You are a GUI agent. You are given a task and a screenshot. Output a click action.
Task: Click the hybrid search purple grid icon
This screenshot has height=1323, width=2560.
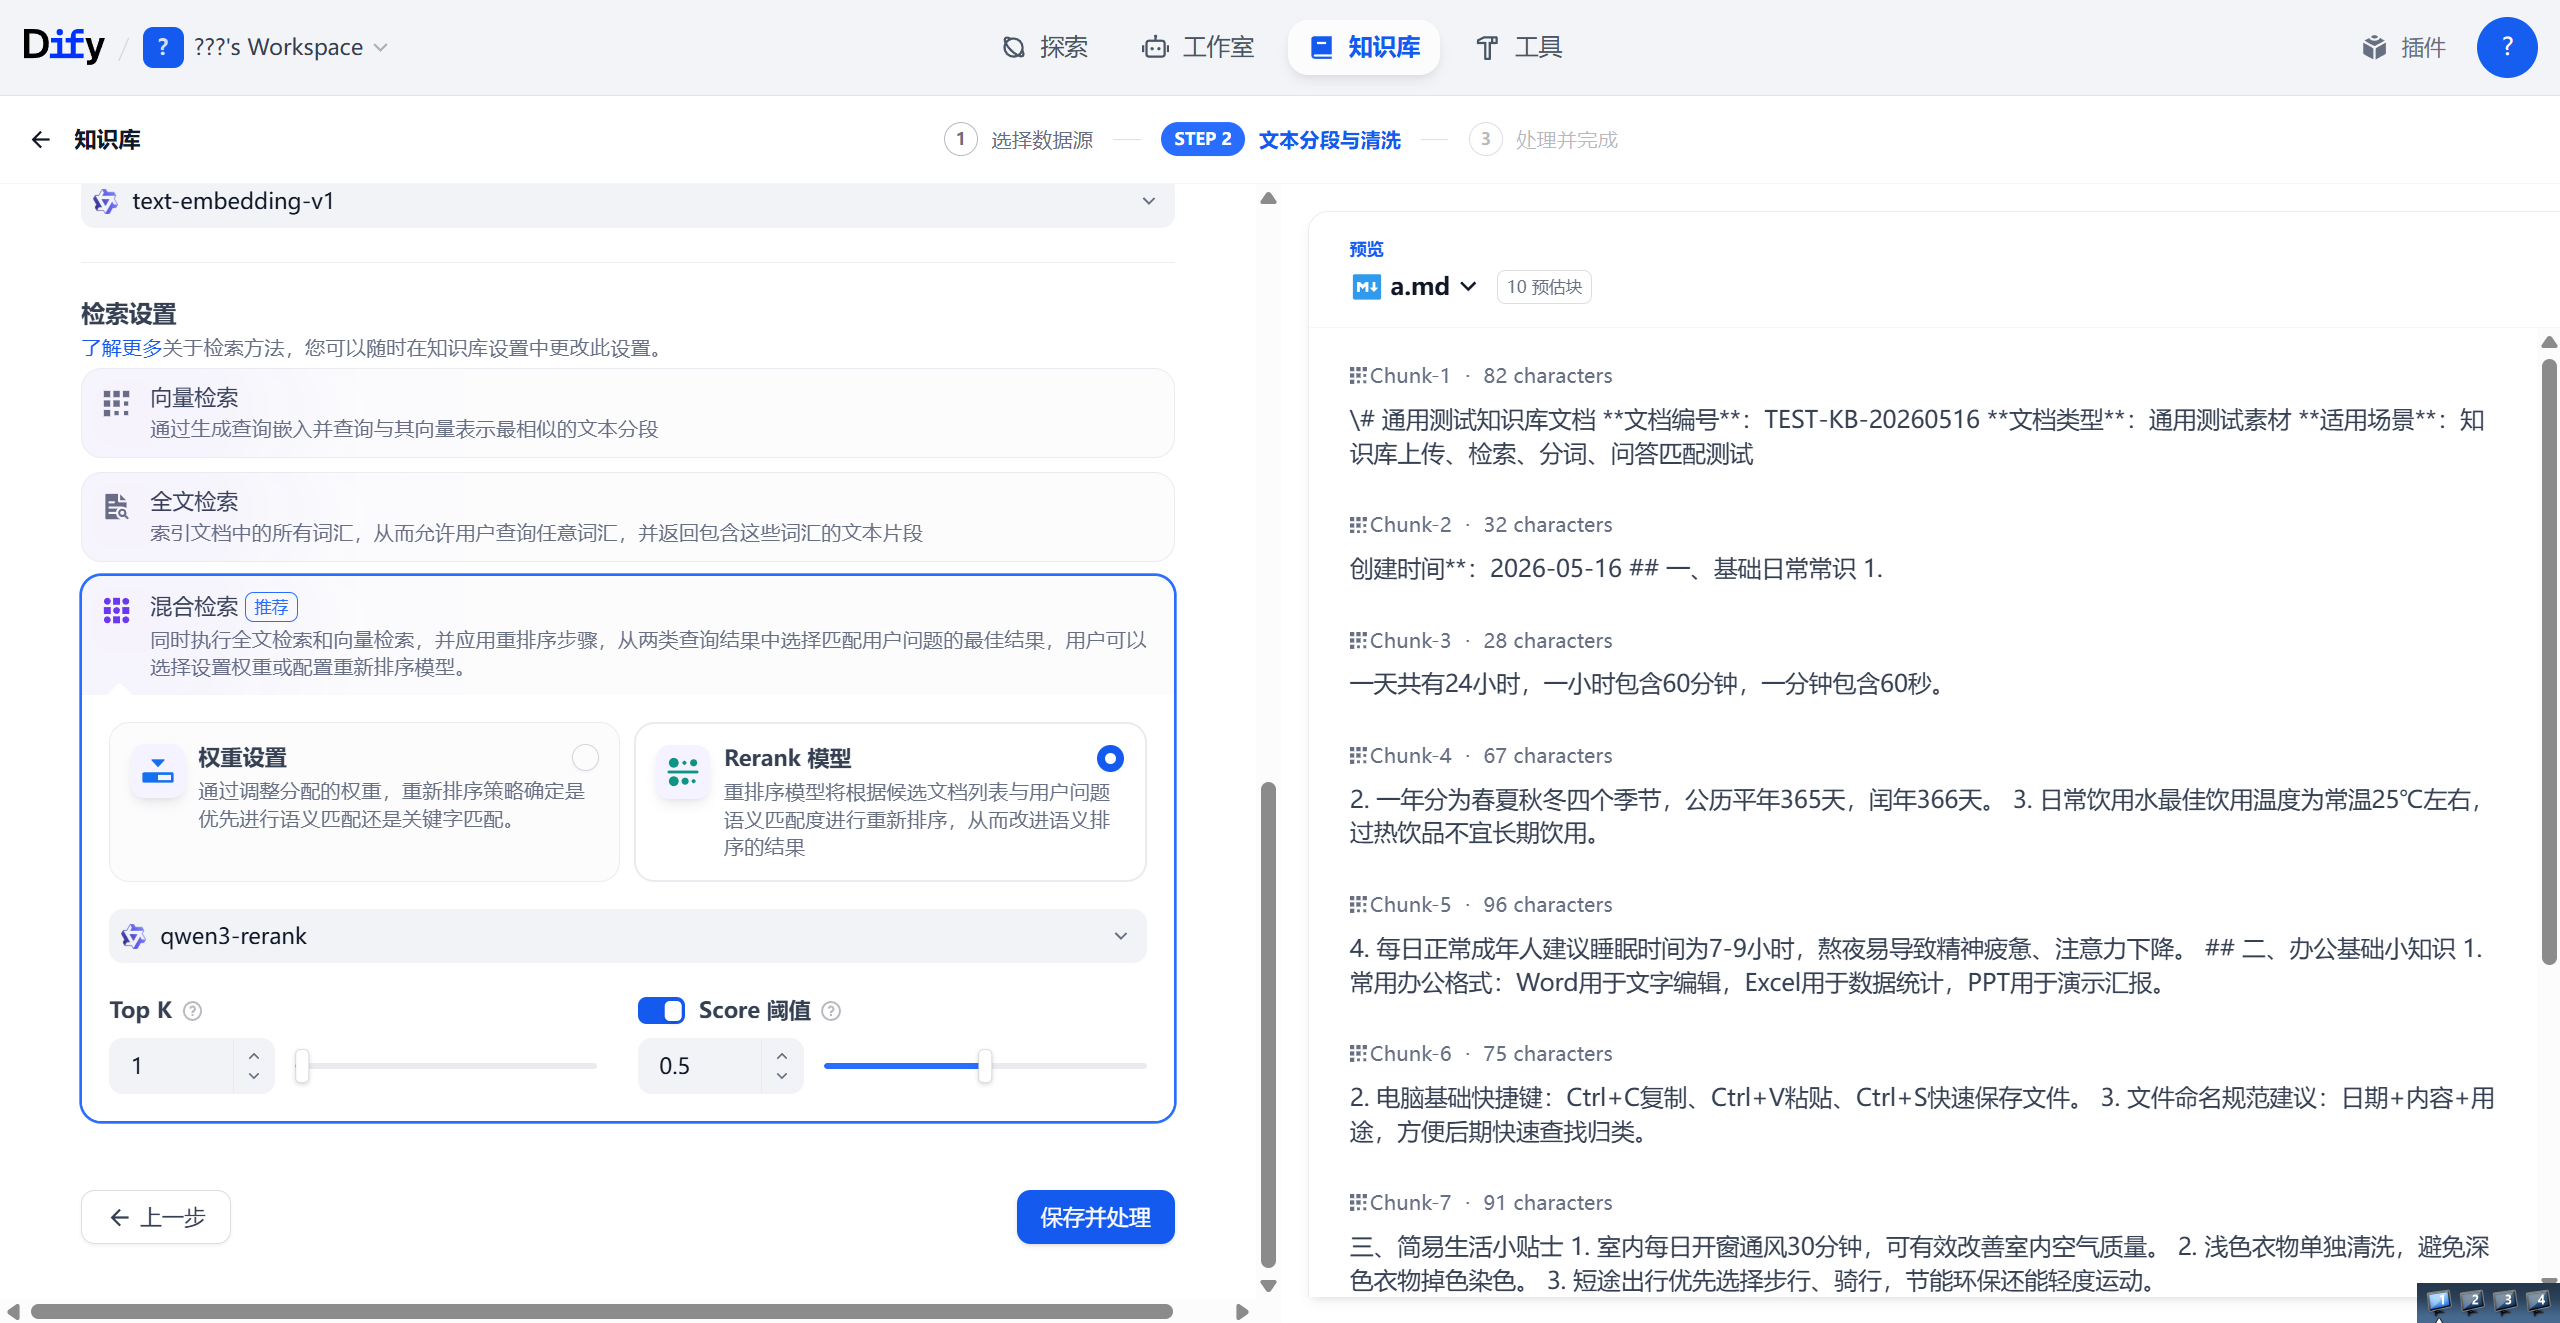pos(116,611)
